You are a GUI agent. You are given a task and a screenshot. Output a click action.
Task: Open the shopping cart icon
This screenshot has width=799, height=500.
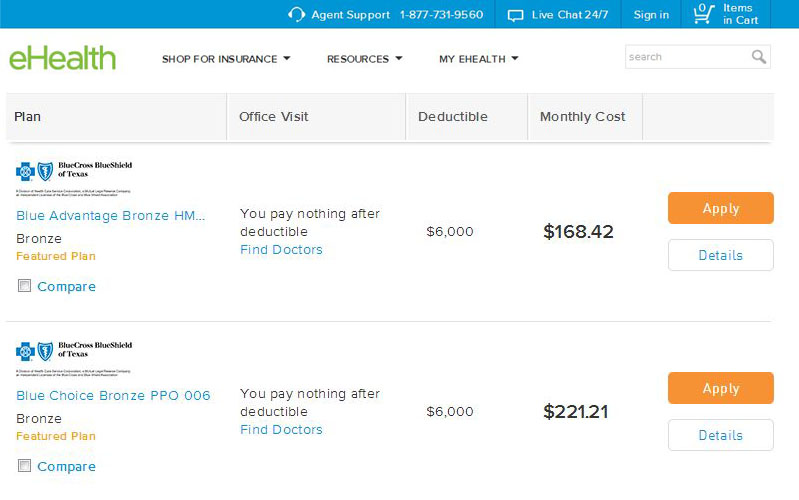pos(702,14)
